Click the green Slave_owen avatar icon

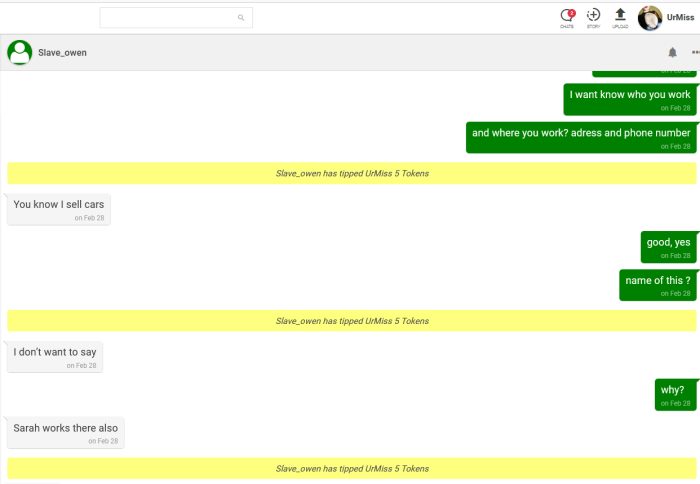click(19, 52)
